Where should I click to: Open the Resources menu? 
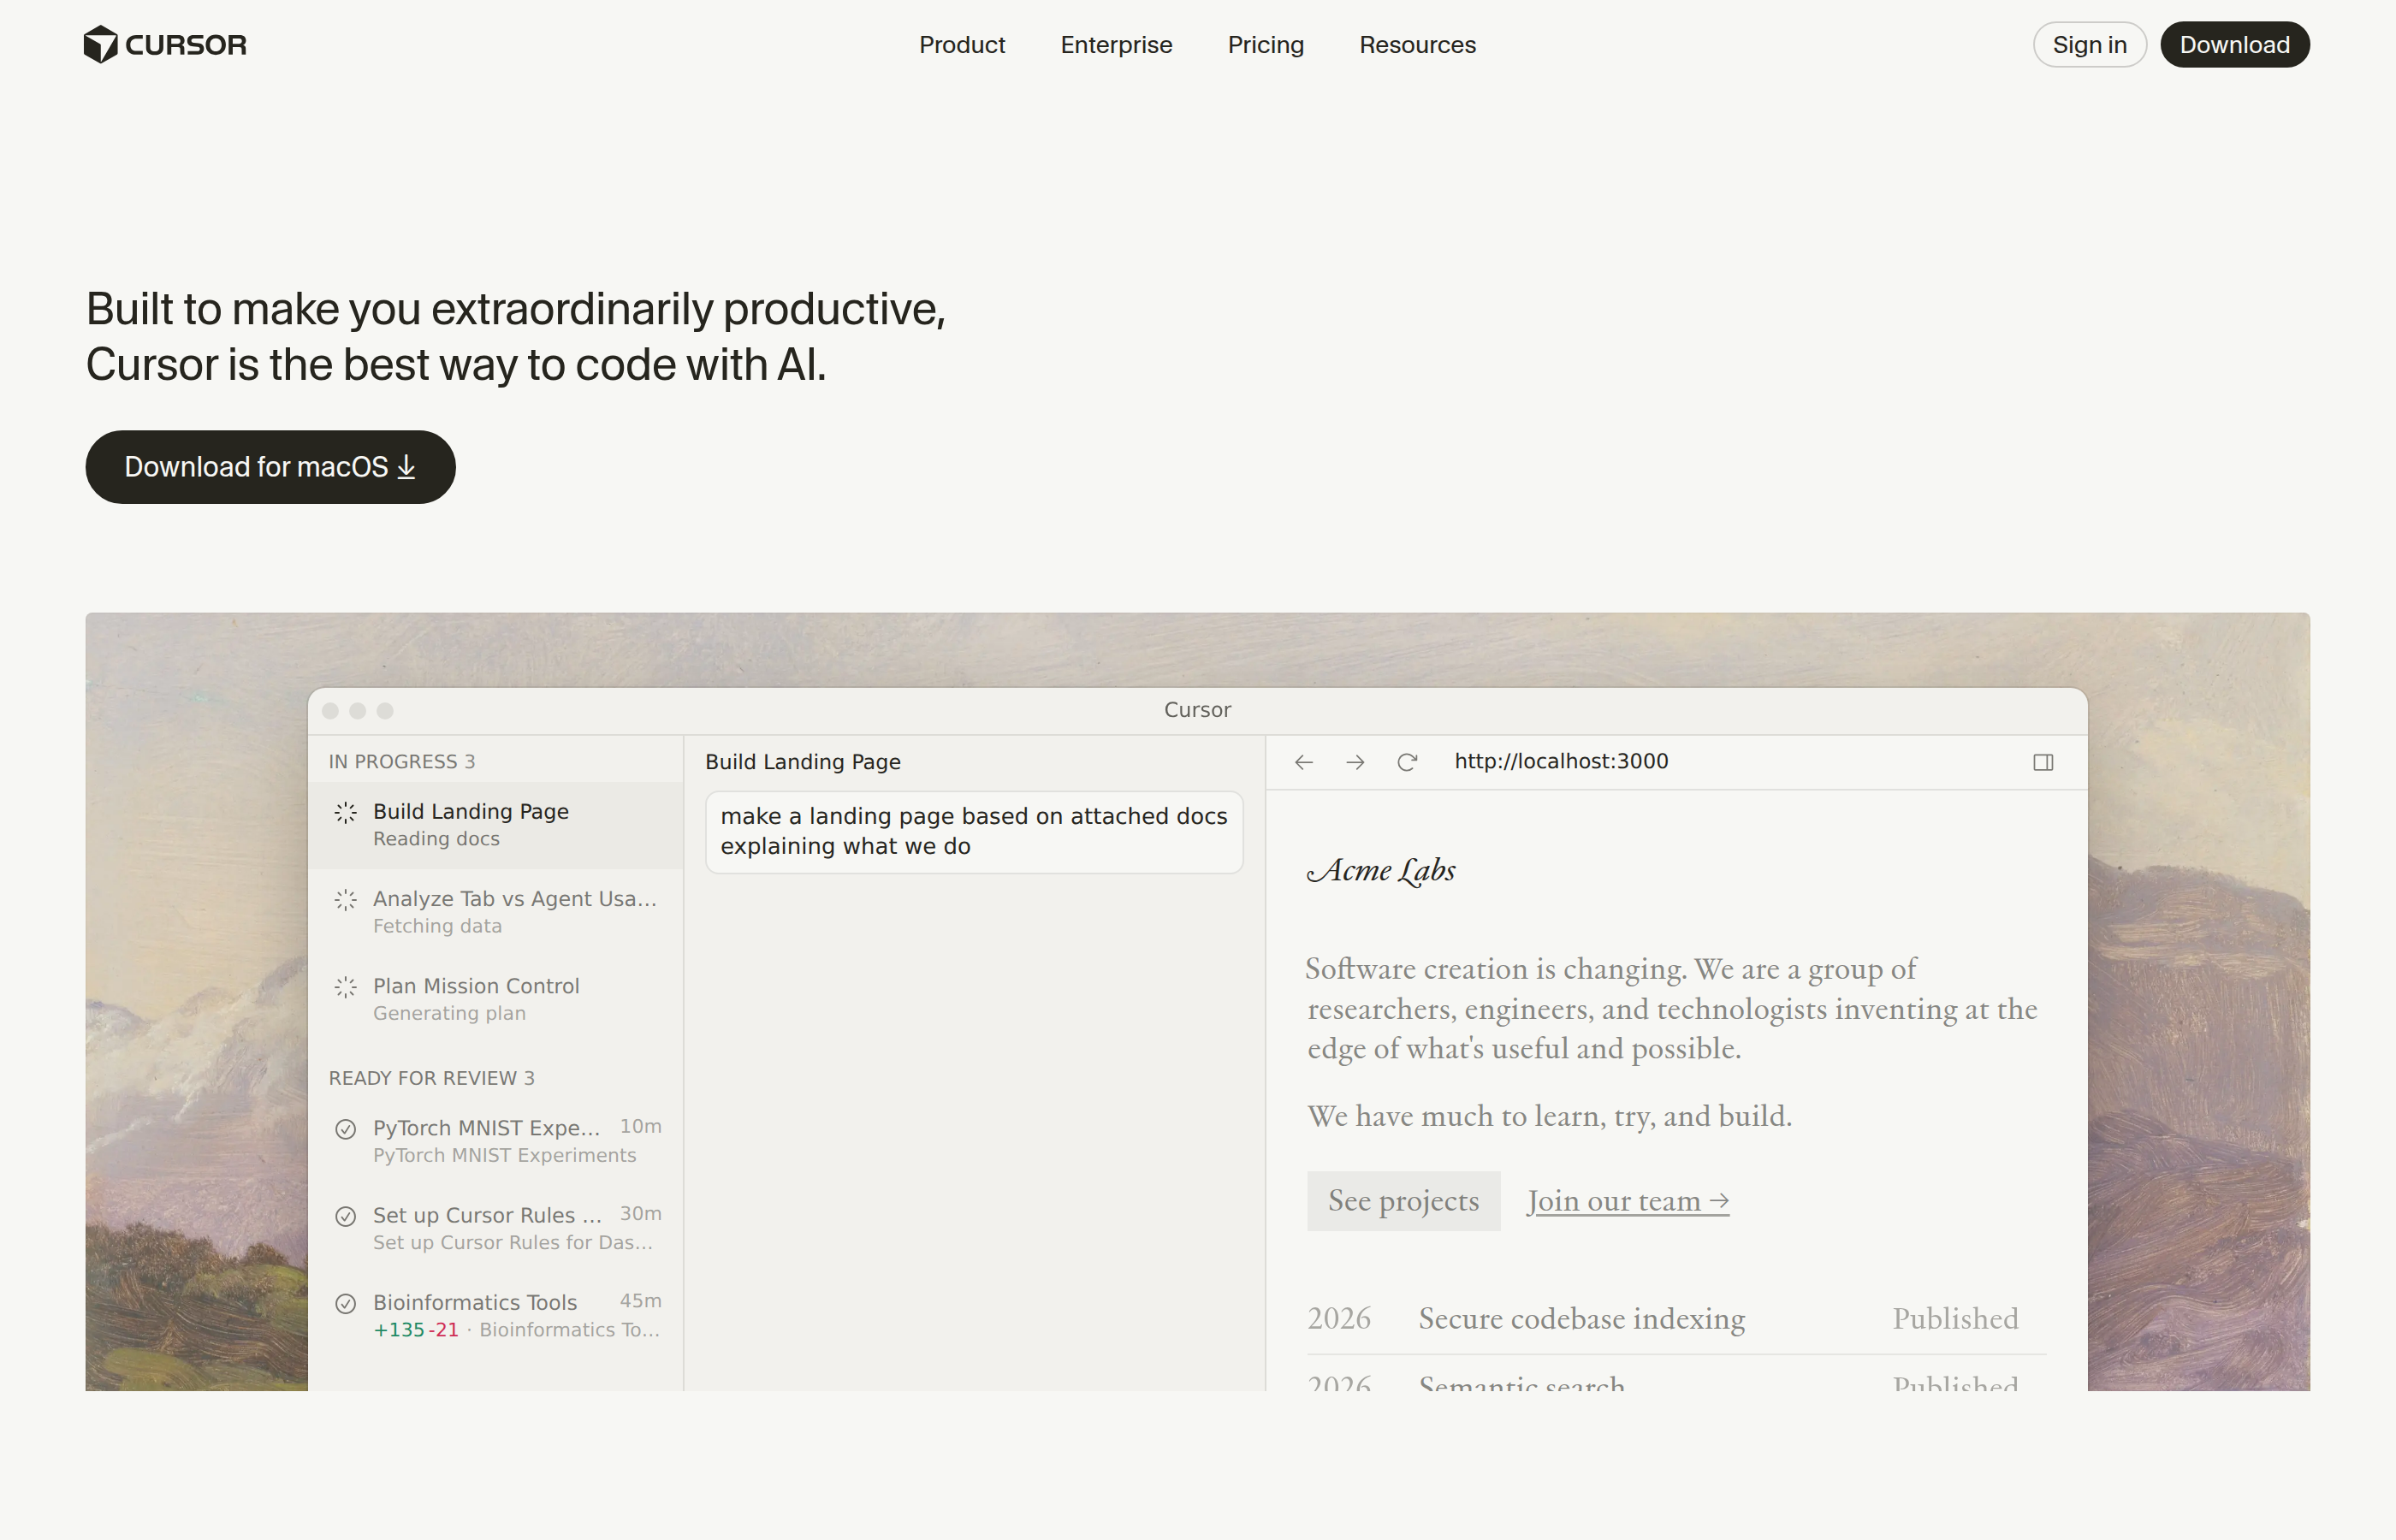pos(1416,45)
